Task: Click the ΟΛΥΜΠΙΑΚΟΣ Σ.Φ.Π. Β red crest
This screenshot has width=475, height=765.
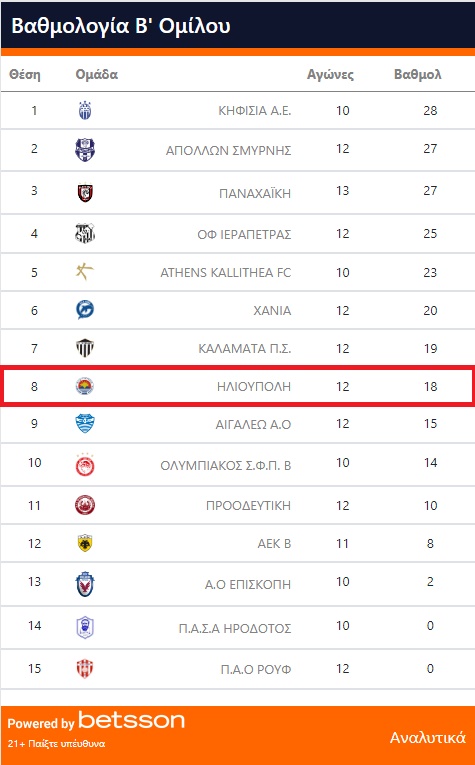Action: click(x=85, y=464)
